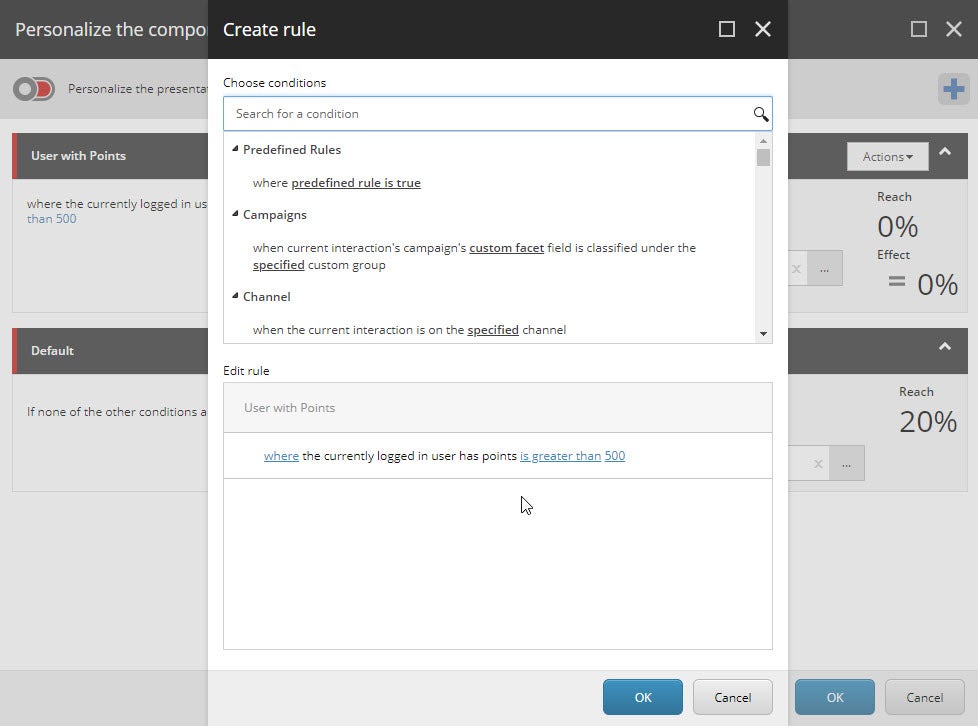978x726 pixels.
Task: Click the ellipsis (...) browse icon in the Default variant row
Action: pyautogui.click(x=847, y=463)
